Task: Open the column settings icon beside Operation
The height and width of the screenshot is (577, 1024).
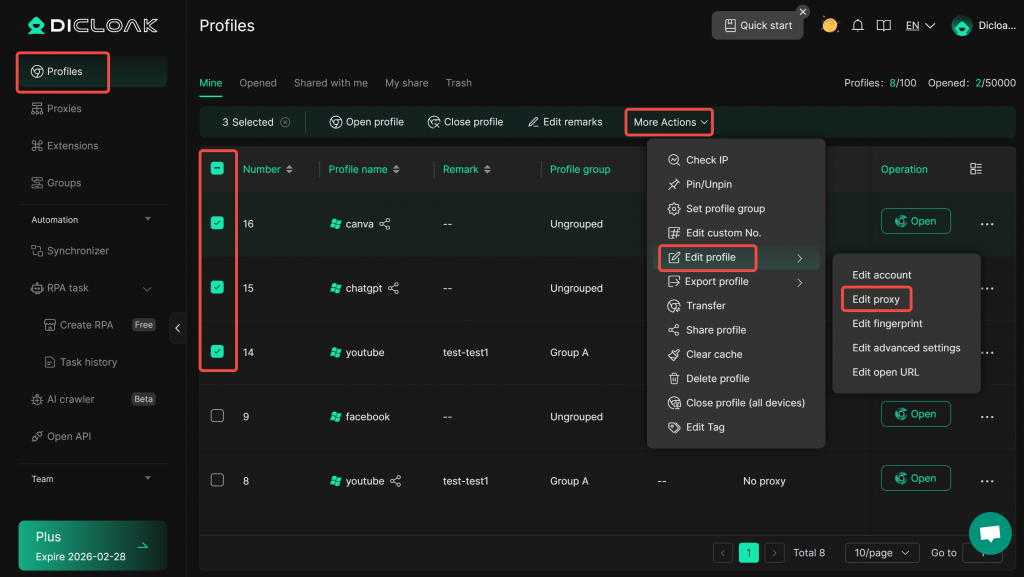Action: click(976, 169)
